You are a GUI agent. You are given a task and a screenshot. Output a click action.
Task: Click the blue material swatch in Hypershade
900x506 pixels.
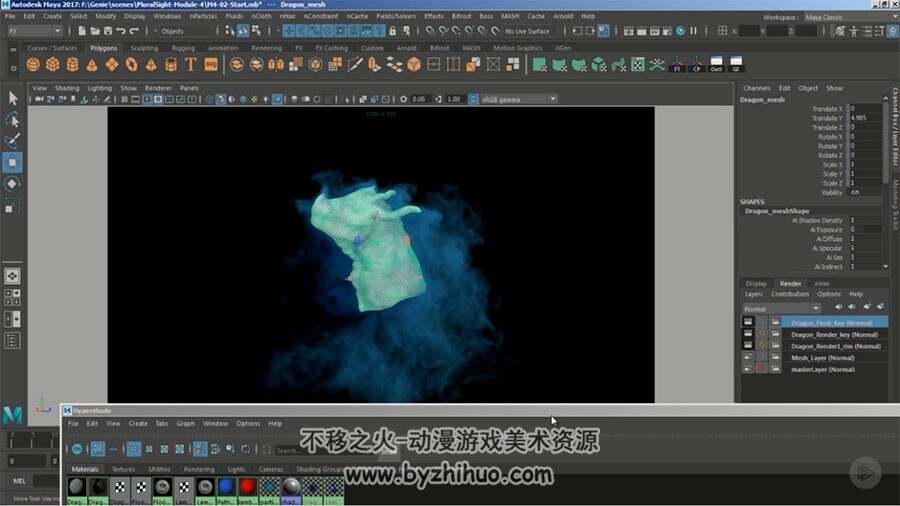coord(226,486)
